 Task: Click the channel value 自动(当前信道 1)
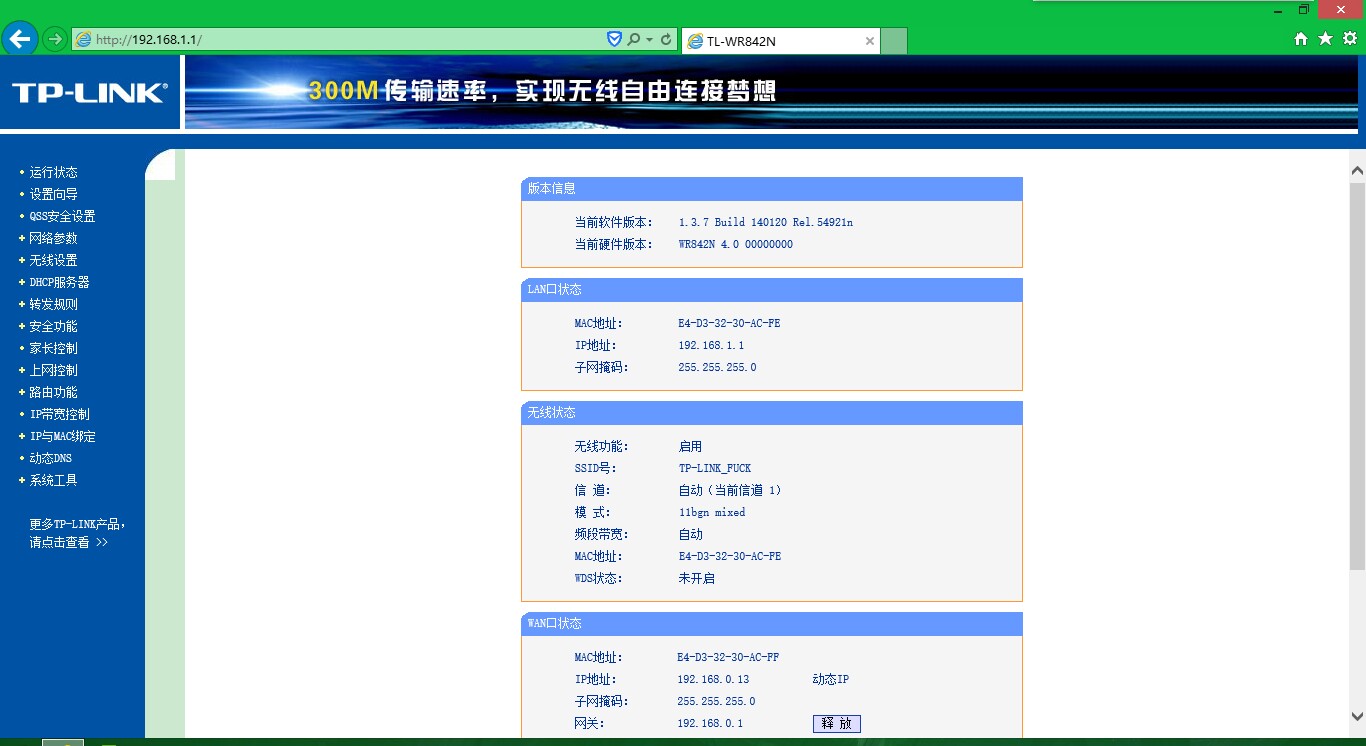[x=730, y=490]
